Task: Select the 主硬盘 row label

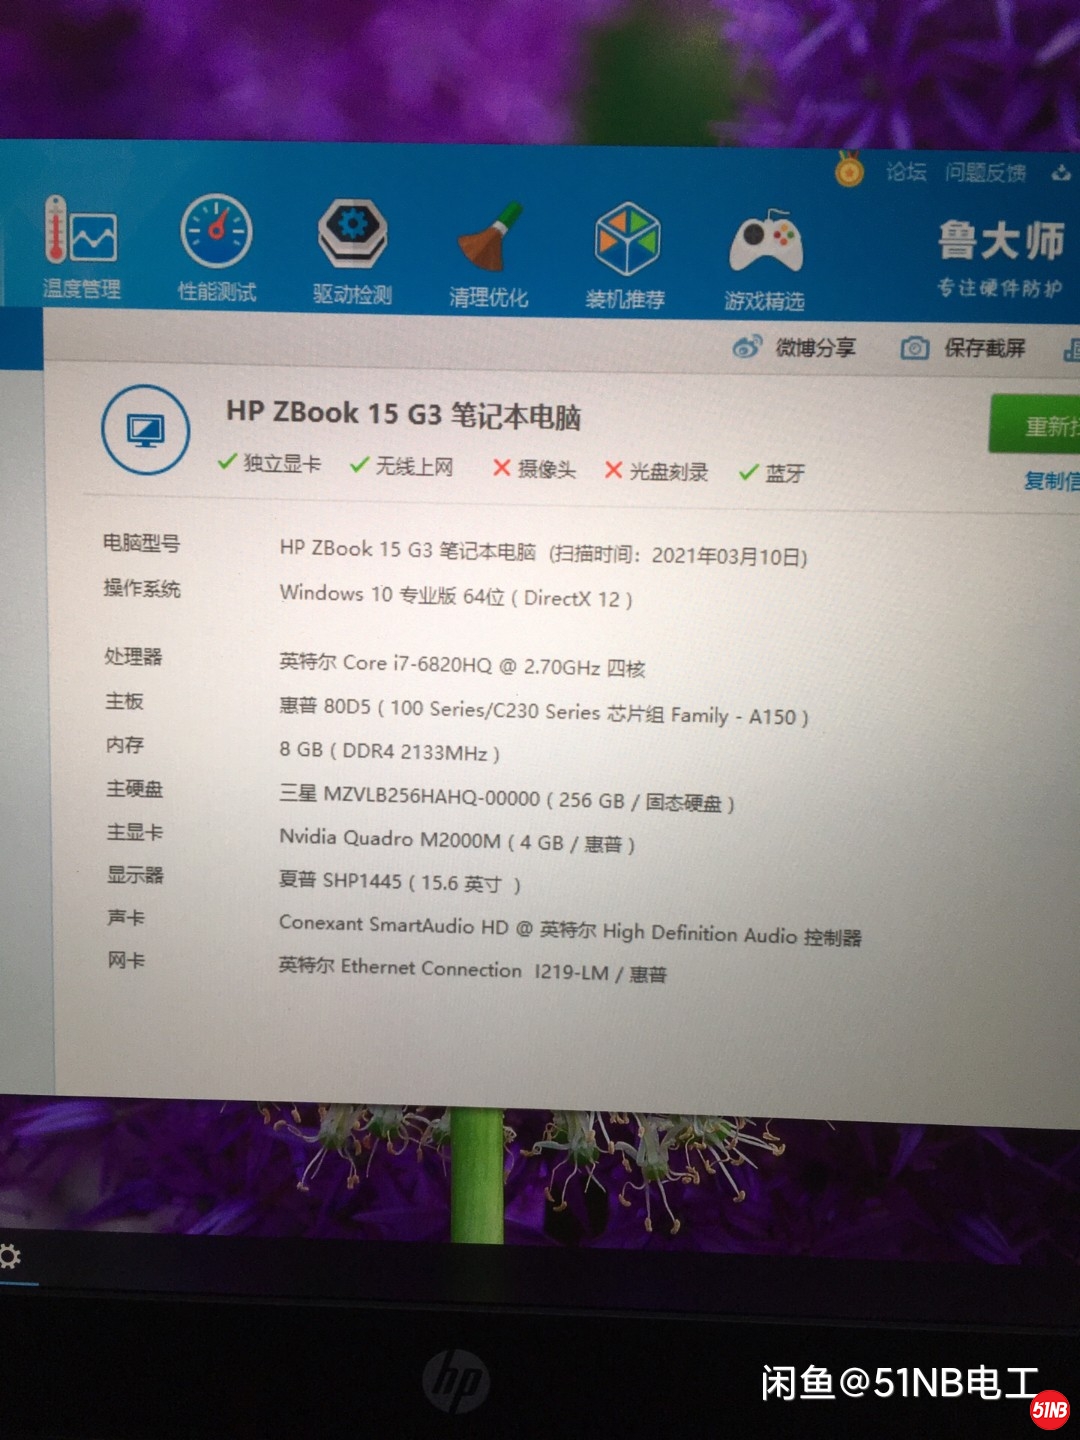Action: tap(134, 788)
